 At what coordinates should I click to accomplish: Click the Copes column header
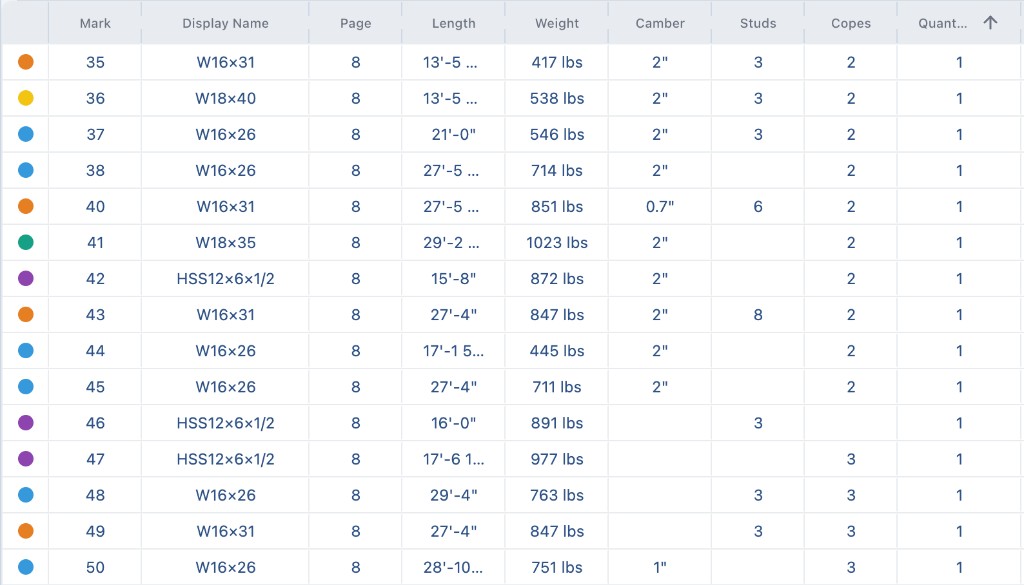pos(851,24)
